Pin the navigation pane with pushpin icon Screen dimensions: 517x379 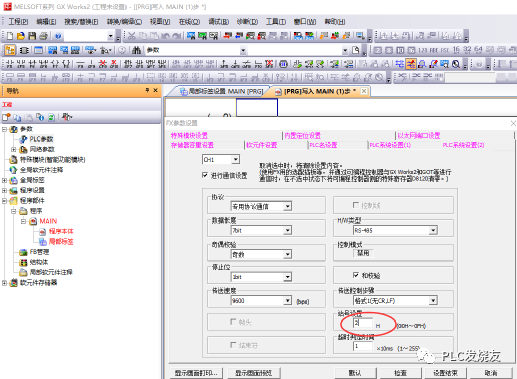point(147,90)
